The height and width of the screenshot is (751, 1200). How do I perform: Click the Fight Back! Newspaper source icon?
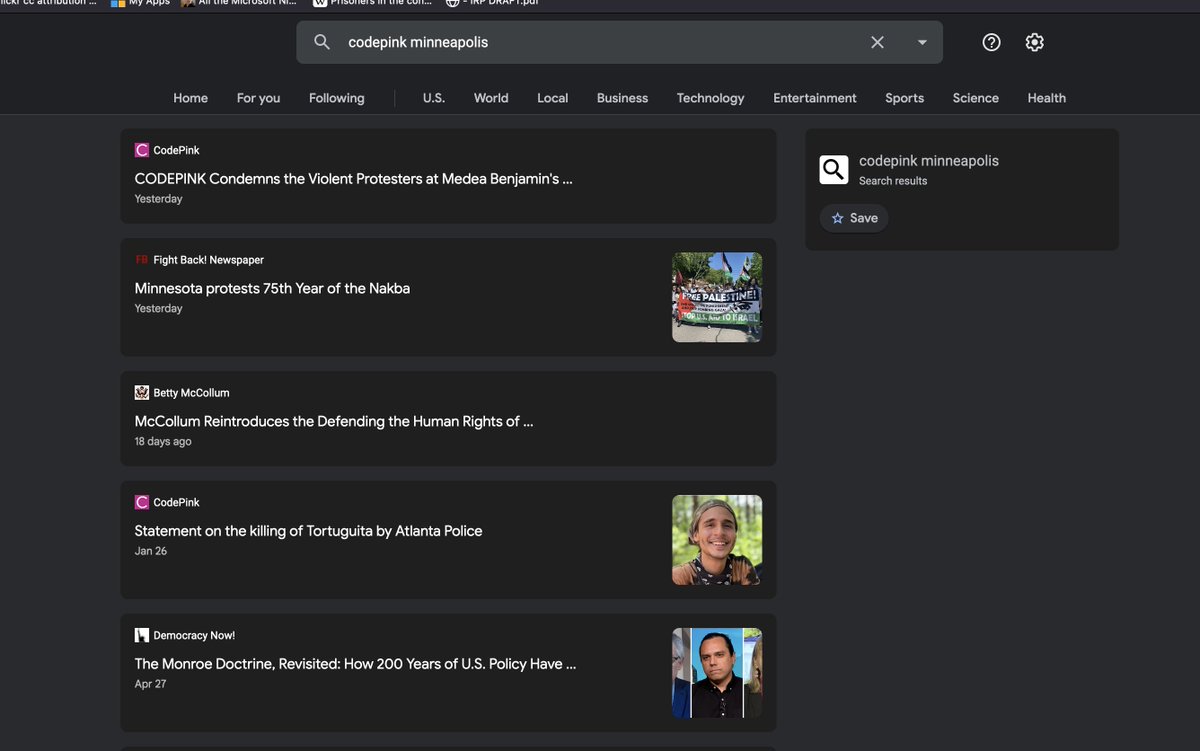(x=142, y=260)
